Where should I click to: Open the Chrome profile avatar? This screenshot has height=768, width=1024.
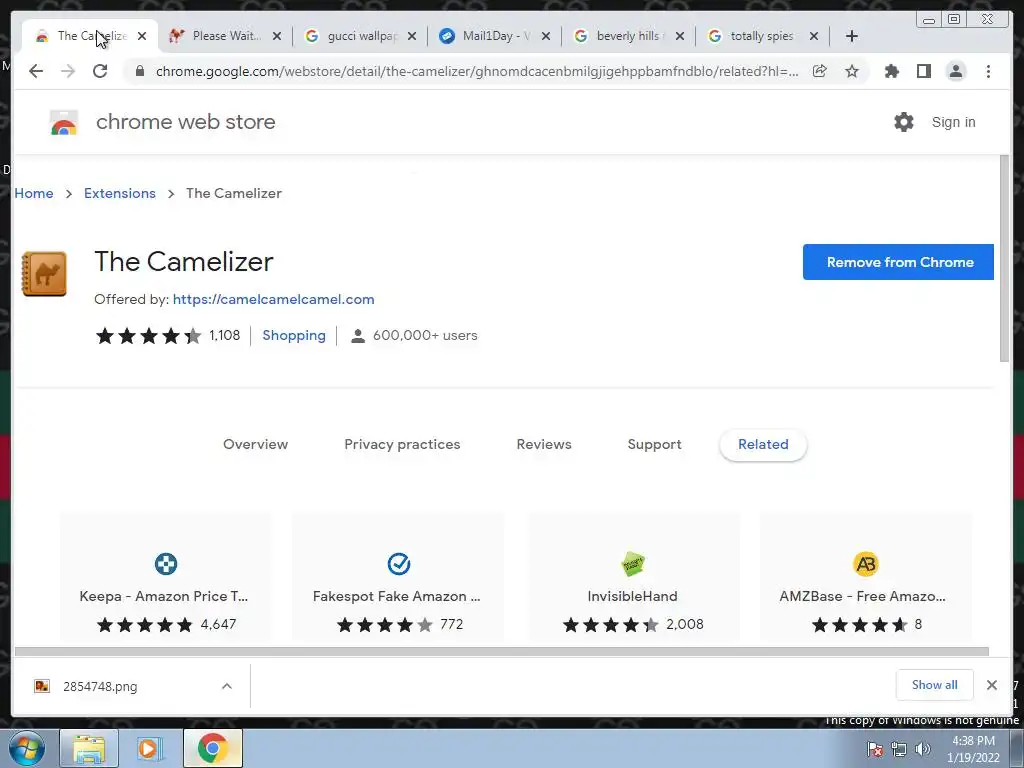tap(955, 71)
